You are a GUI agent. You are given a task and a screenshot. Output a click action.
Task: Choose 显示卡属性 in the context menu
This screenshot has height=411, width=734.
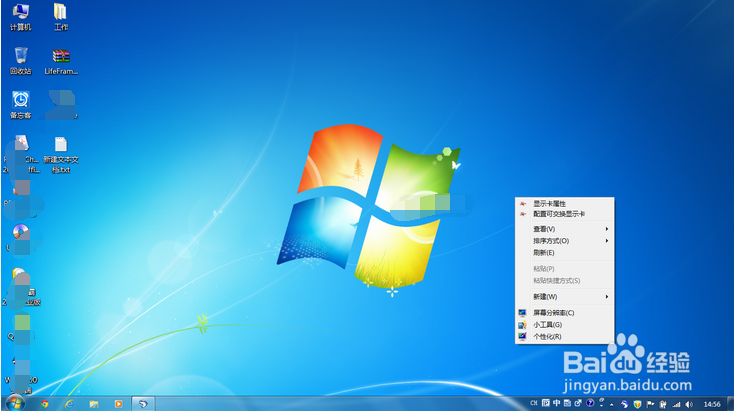click(565, 204)
